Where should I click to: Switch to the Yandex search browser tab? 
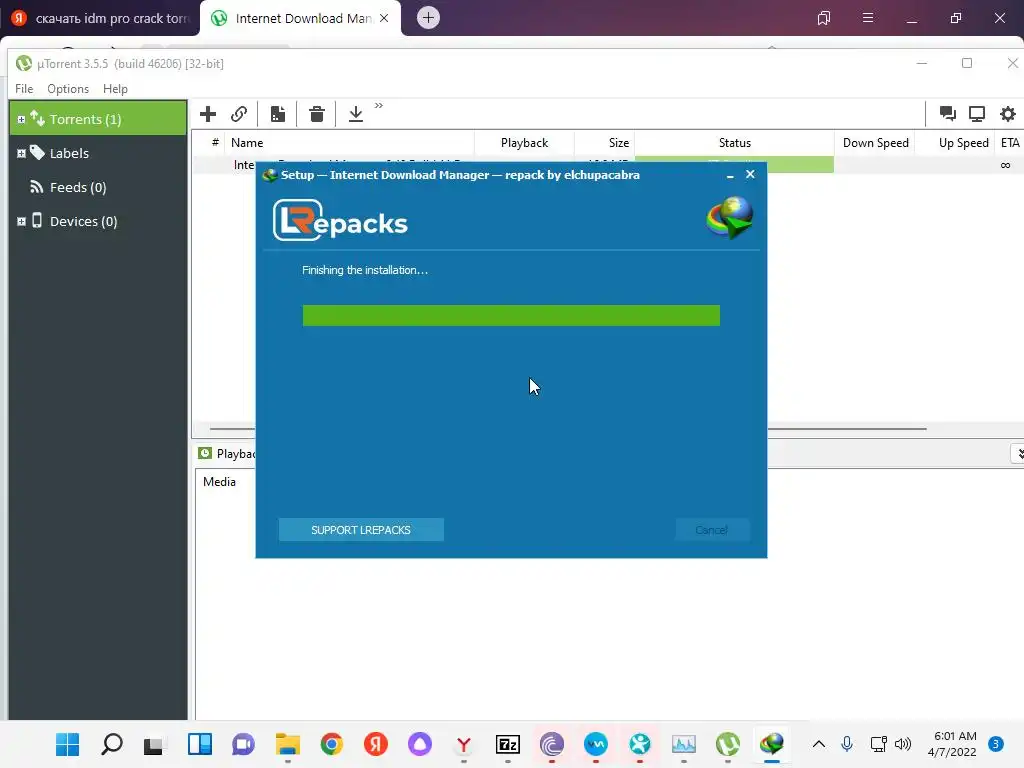coord(99,18)
